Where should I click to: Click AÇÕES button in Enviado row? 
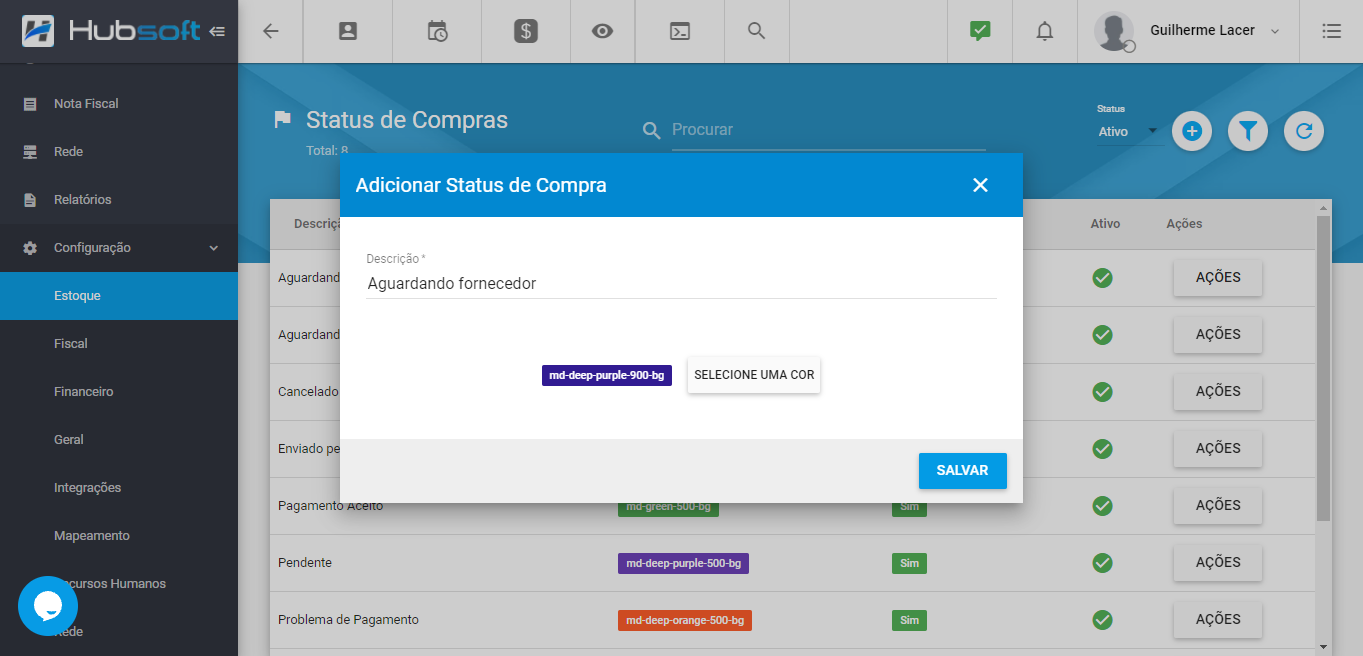click(1218, 449)
